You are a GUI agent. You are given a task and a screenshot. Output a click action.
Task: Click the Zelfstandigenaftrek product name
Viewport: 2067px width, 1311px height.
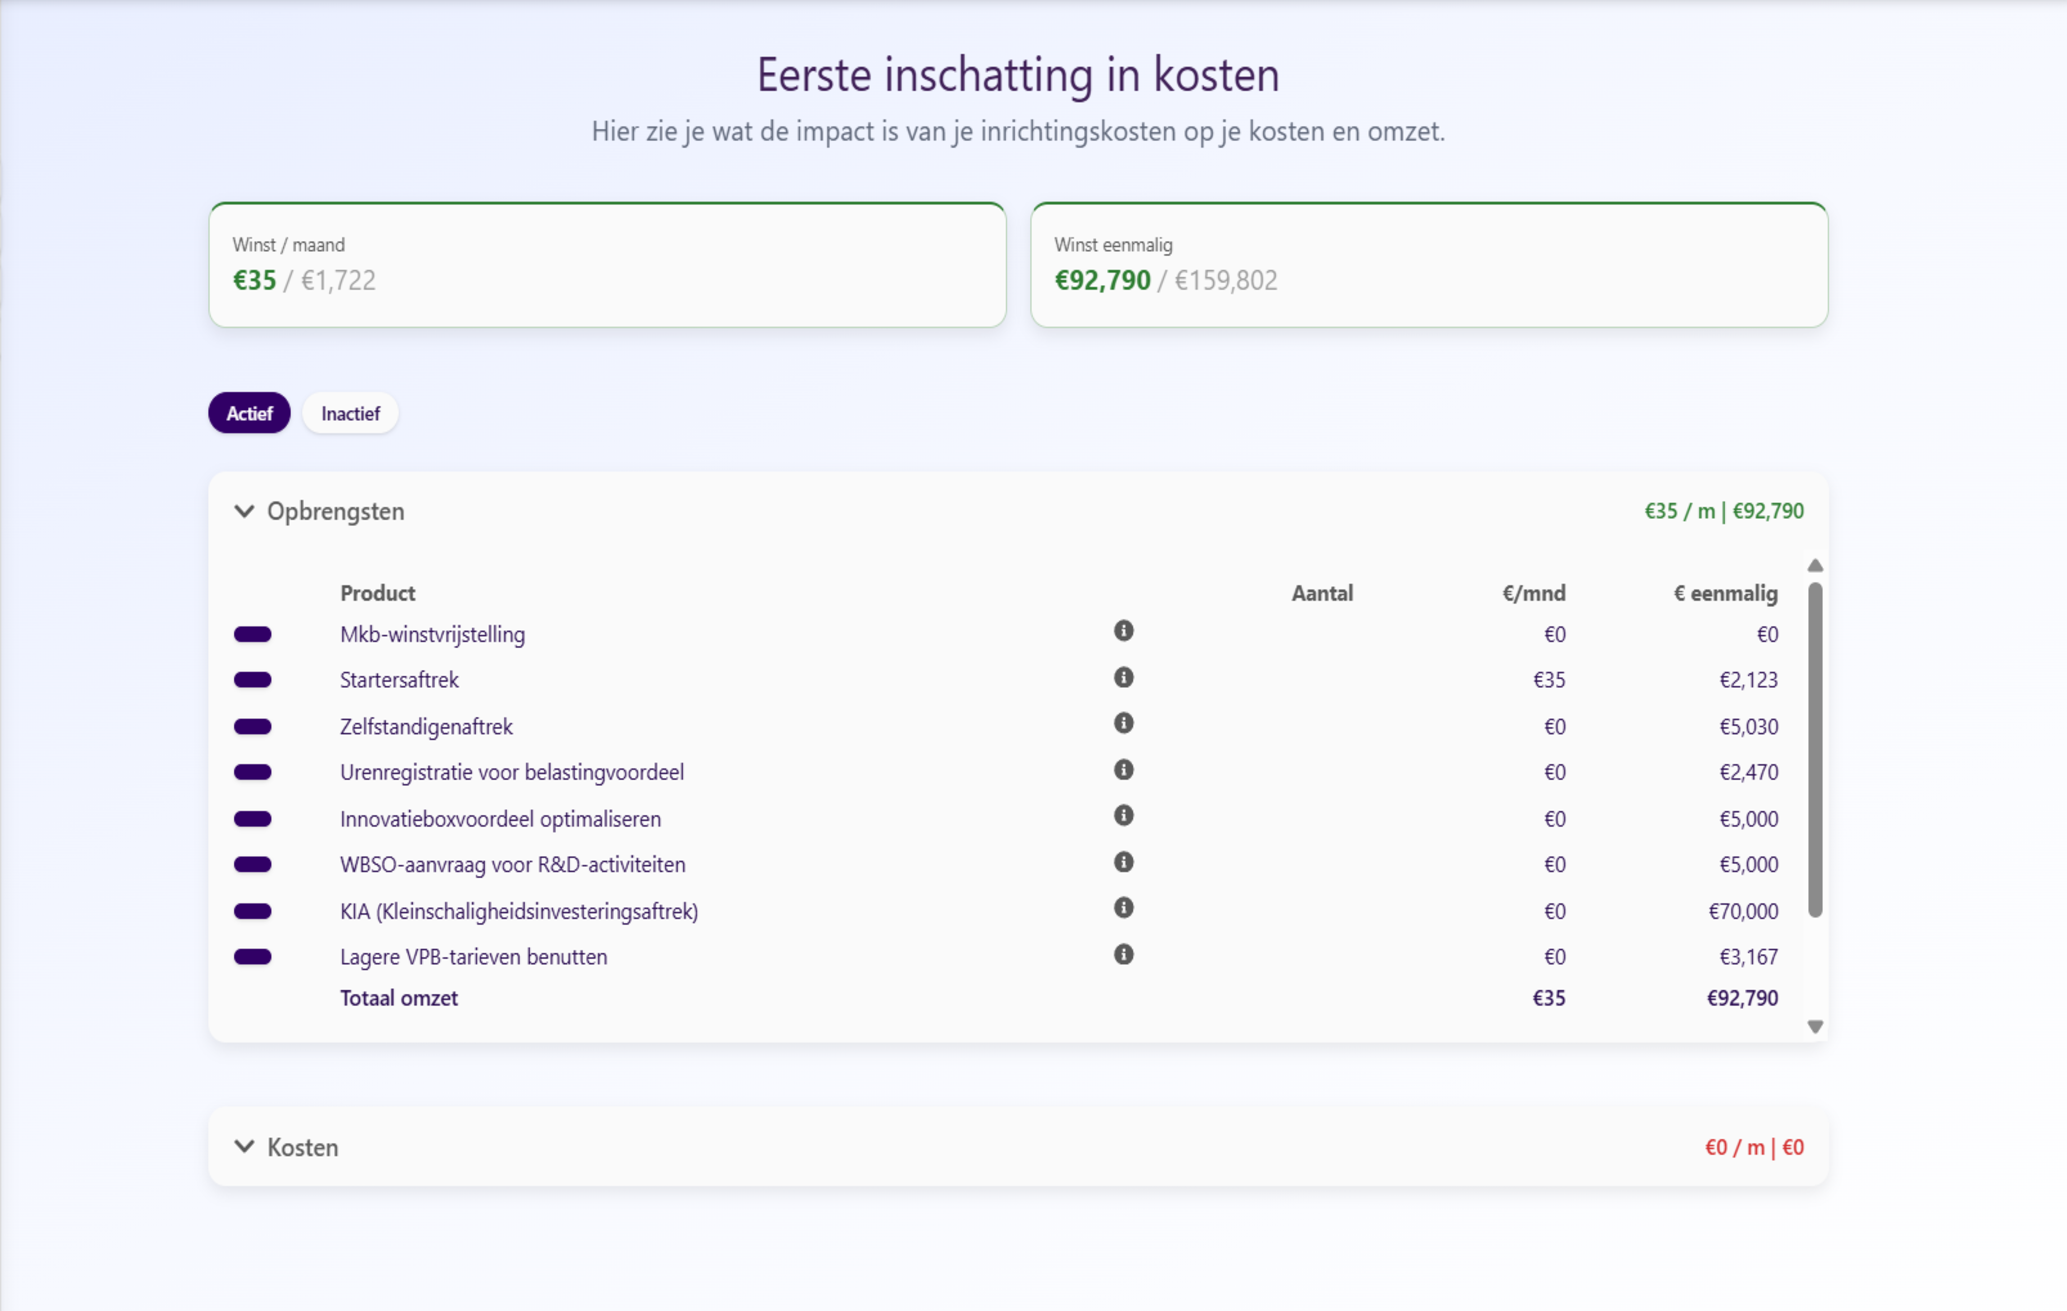426,727
